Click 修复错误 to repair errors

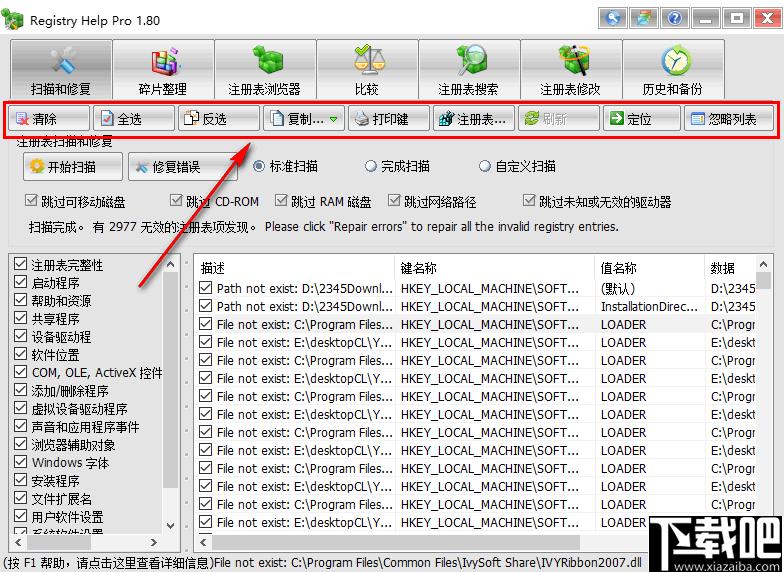(x=182, y=166)
